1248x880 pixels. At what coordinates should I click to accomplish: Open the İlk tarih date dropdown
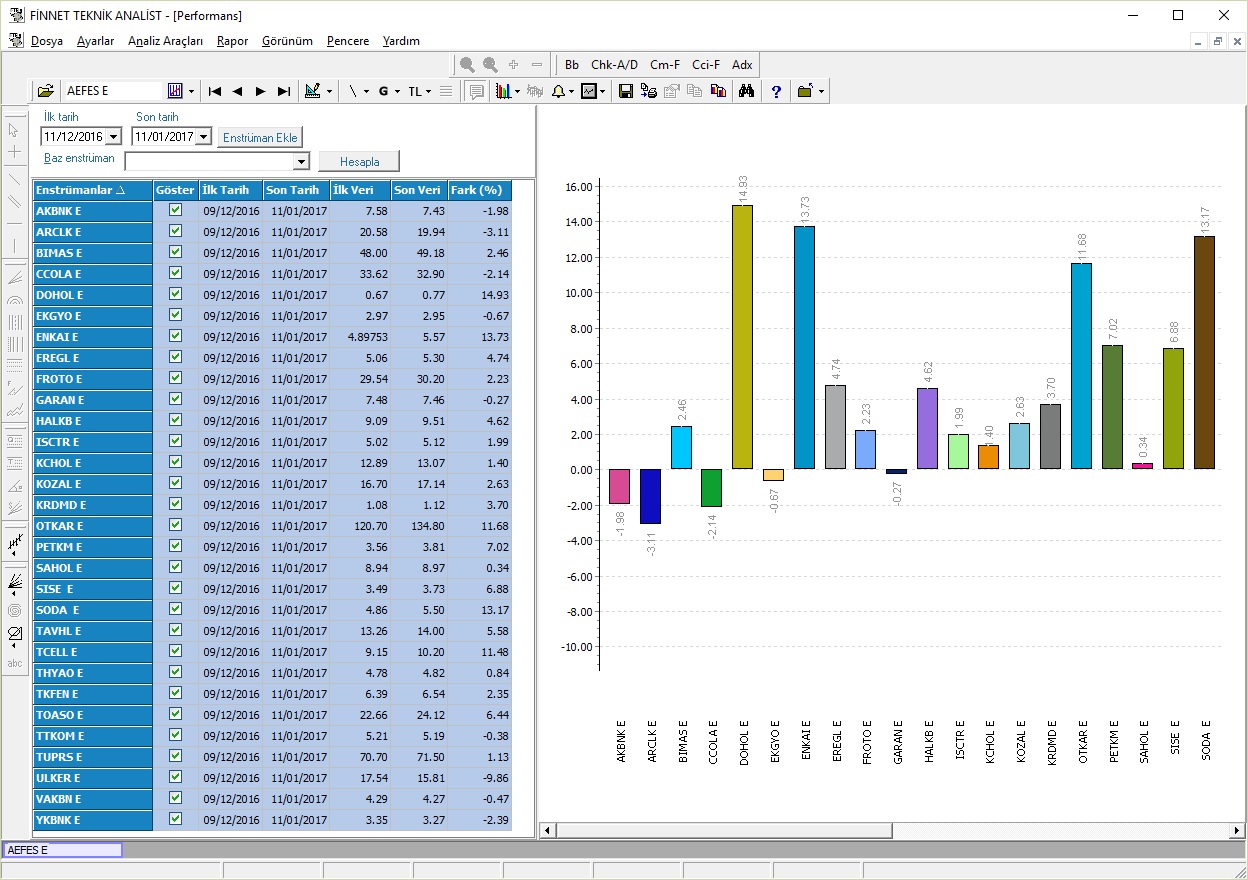tap(112, 137)
